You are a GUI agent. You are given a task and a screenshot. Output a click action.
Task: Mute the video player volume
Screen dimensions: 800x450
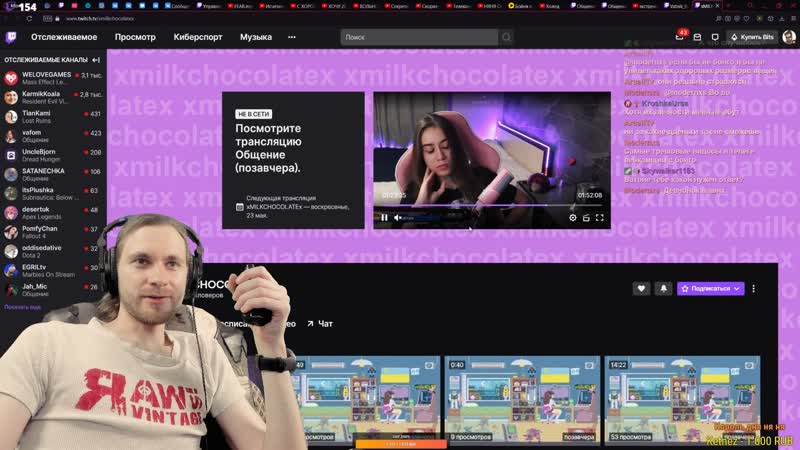pyautogui.click(x=397, y=218)
